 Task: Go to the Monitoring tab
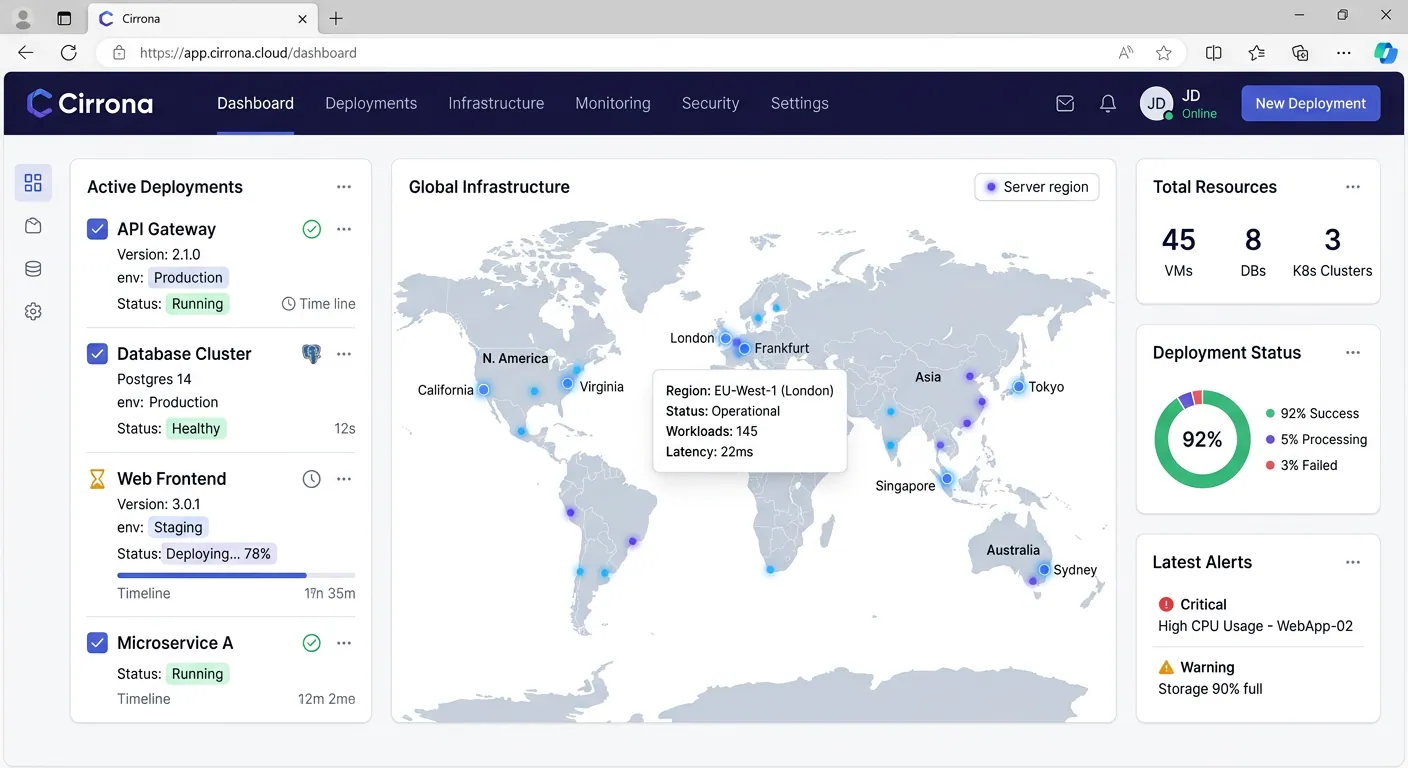(613, 103)
